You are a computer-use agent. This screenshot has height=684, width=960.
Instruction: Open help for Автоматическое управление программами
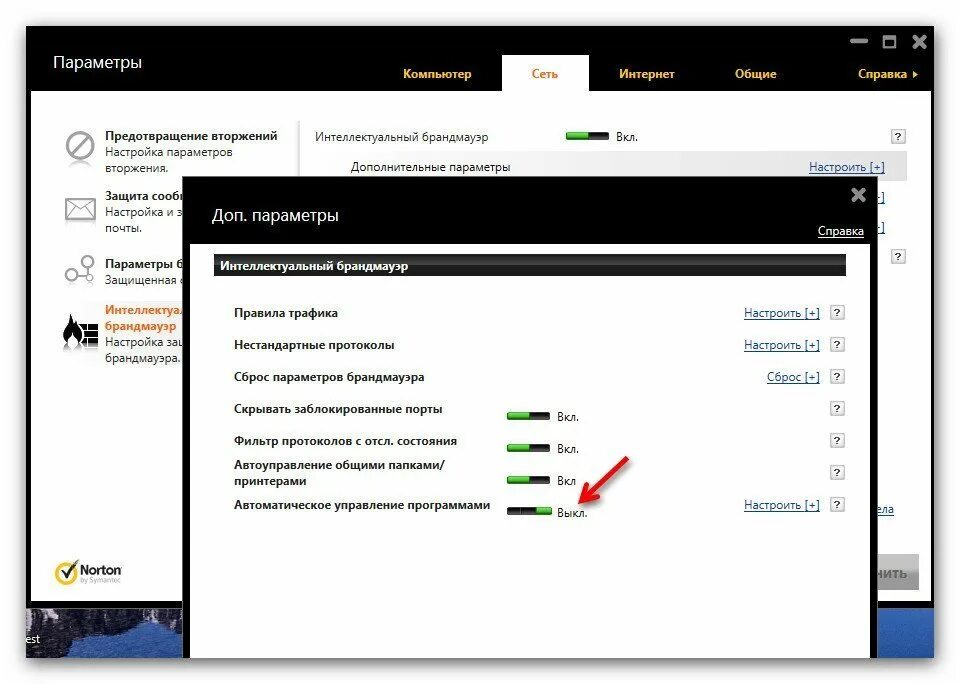(x=837, y=505)
